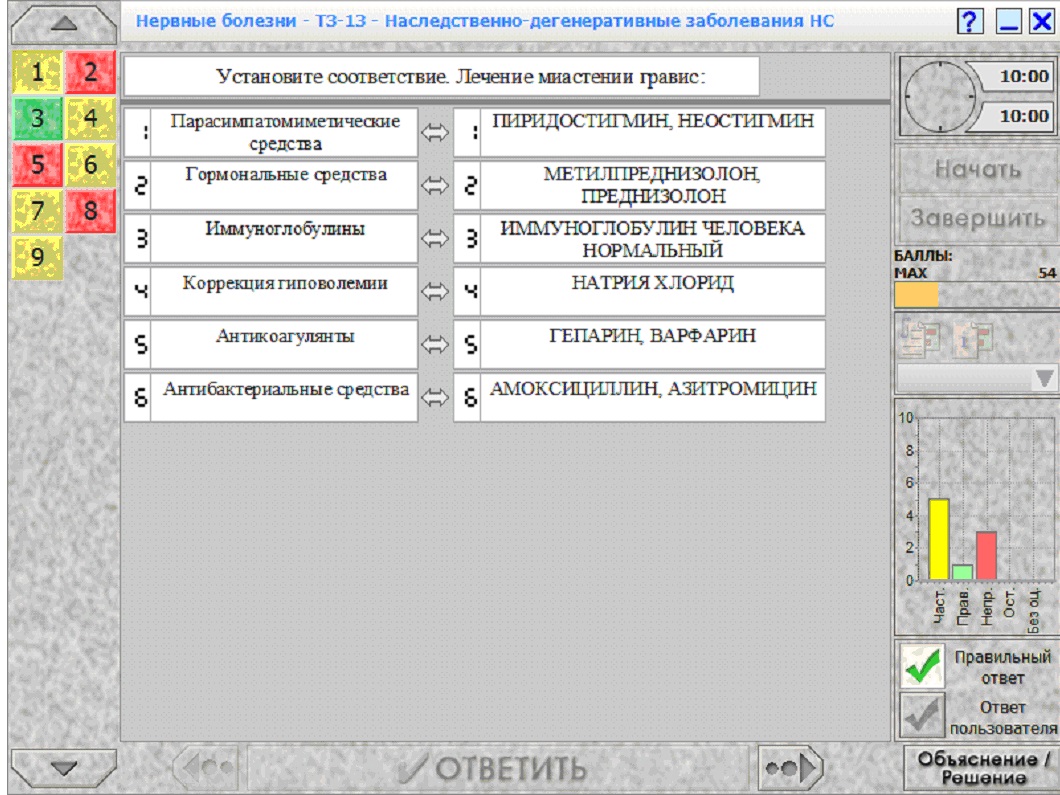Minimize the test window

click(x=1008, y=22)
